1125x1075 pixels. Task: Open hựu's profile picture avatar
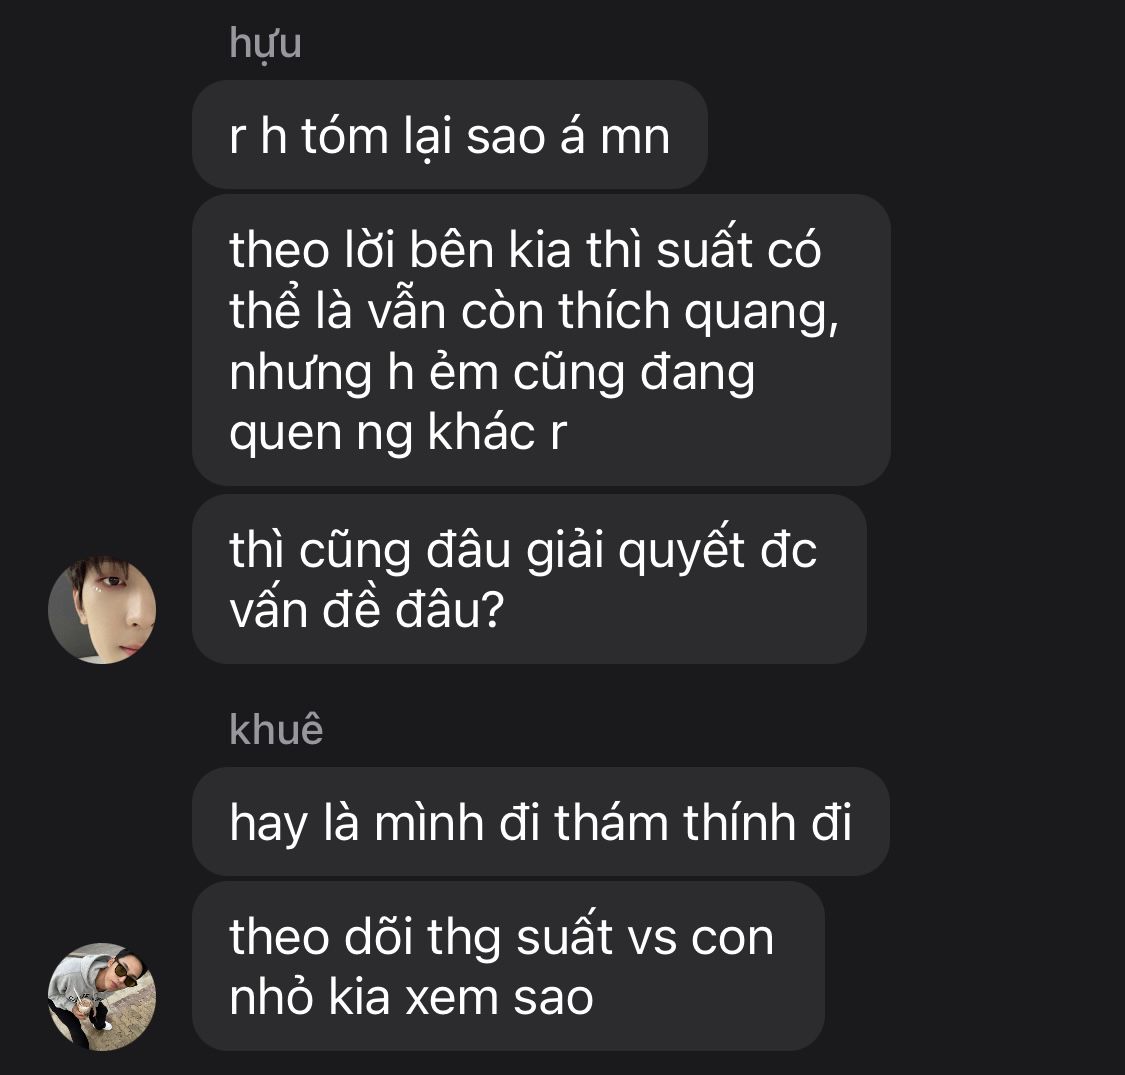point(102,609)
